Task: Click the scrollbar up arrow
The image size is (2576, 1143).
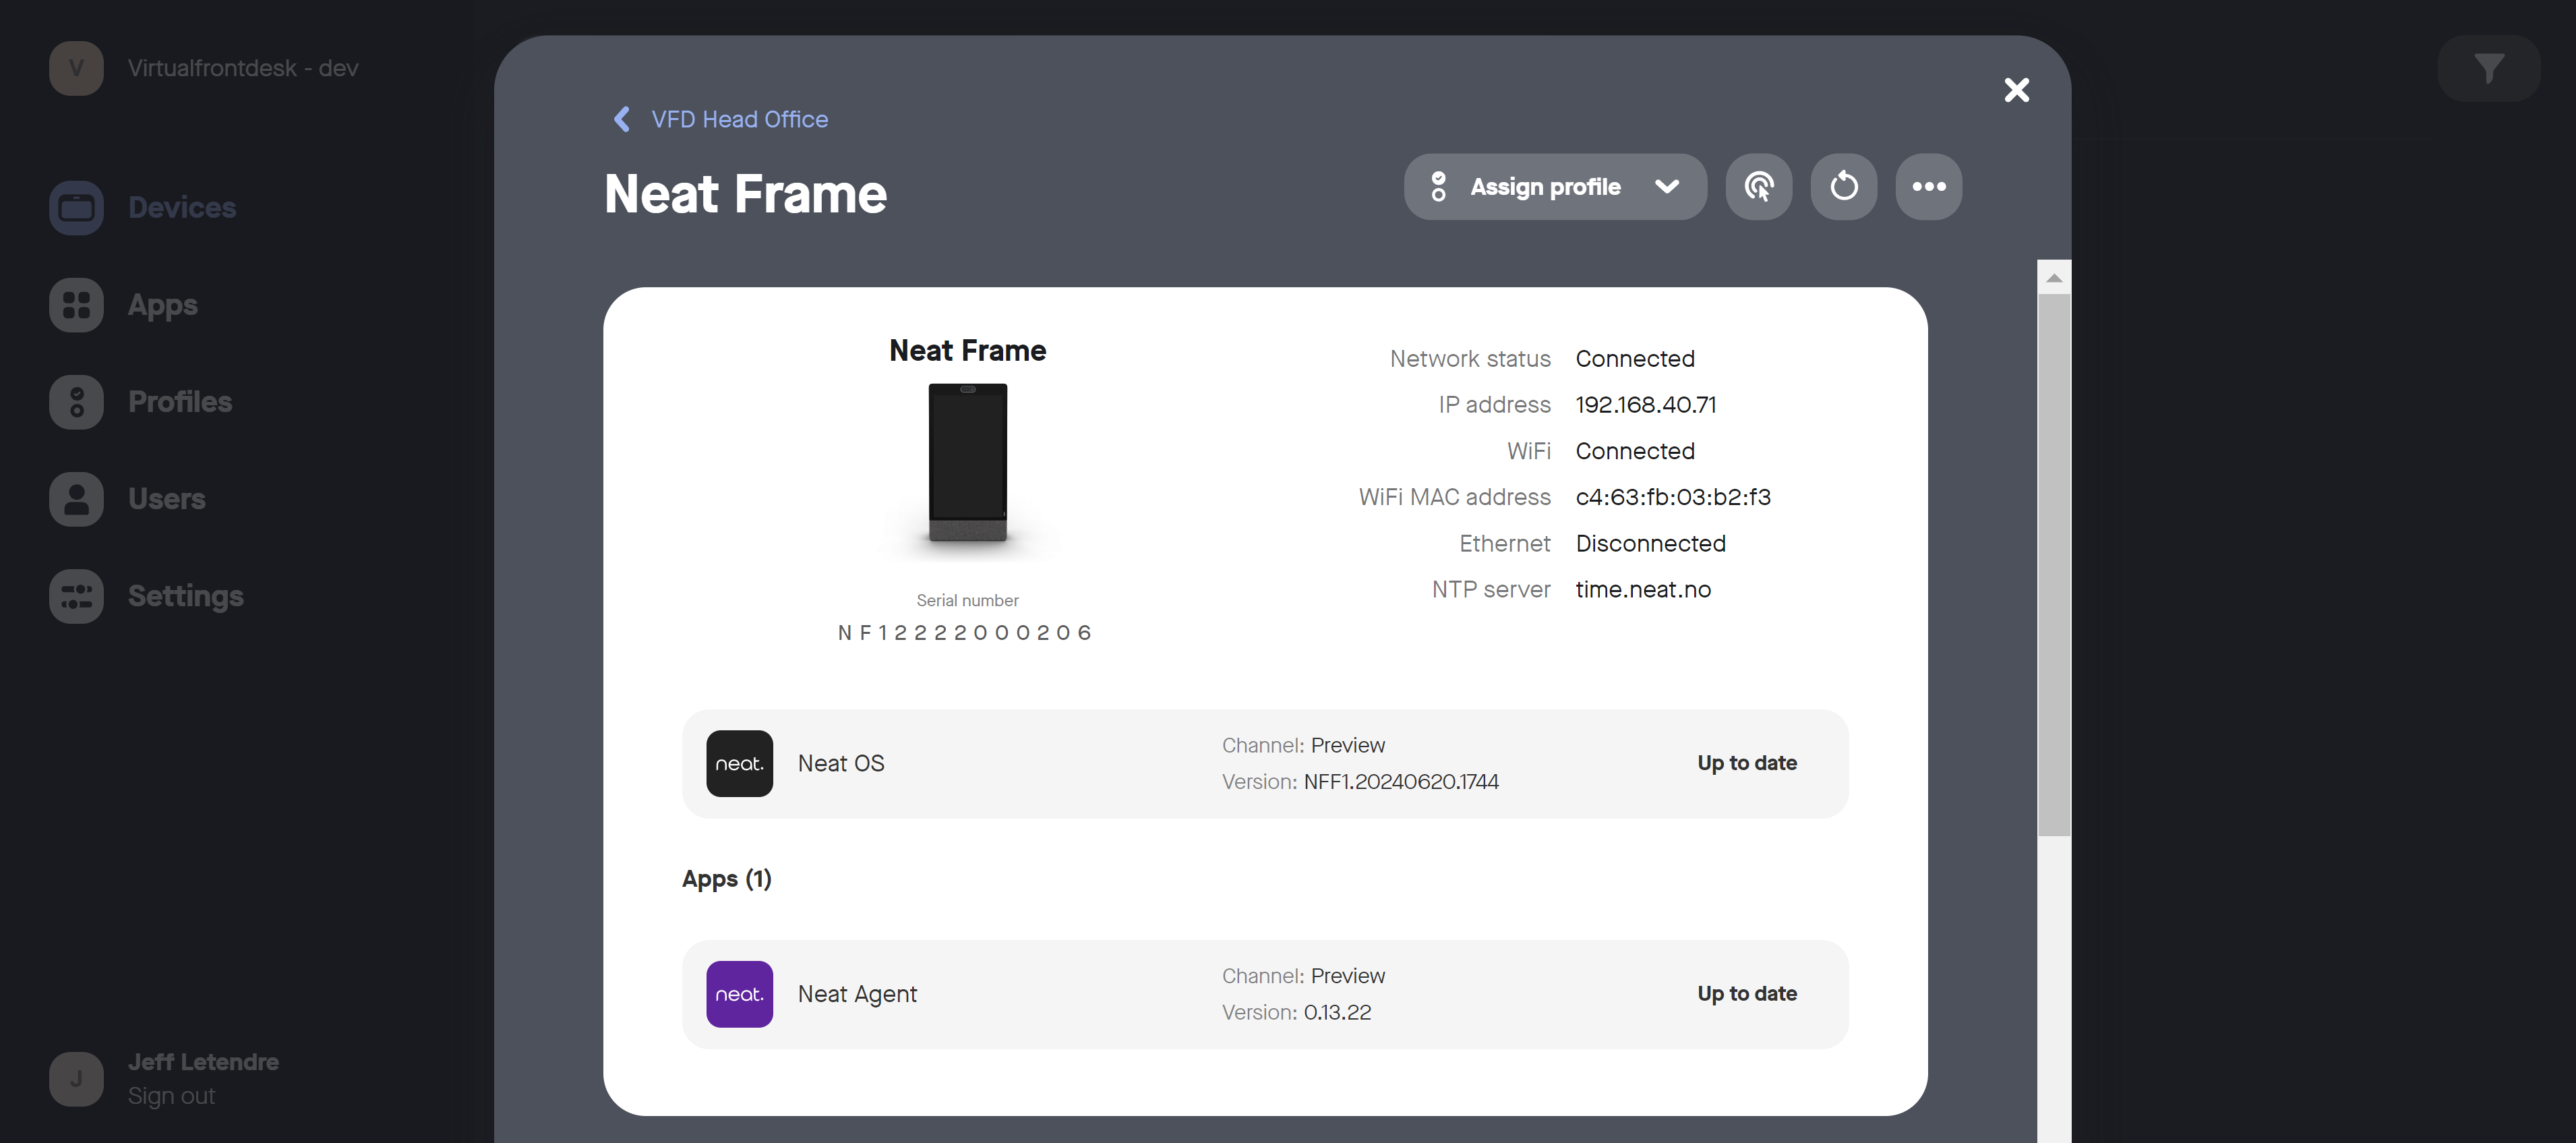Action: tap(2054, 278)
